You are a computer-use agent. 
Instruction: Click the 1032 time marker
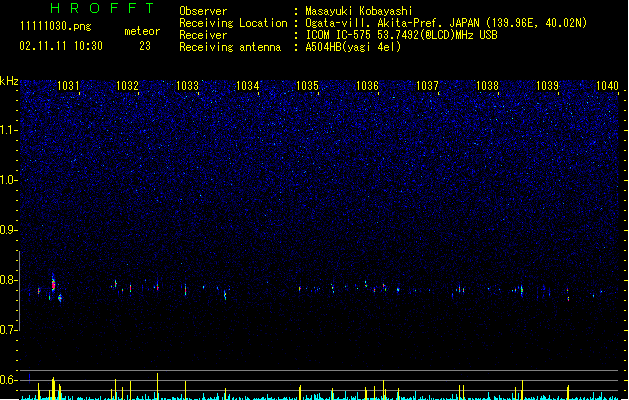[127, 86]
